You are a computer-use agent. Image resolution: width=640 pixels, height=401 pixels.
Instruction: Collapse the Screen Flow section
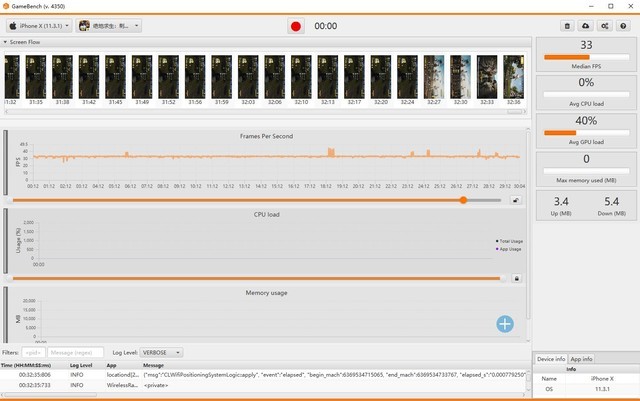(6, 42)
